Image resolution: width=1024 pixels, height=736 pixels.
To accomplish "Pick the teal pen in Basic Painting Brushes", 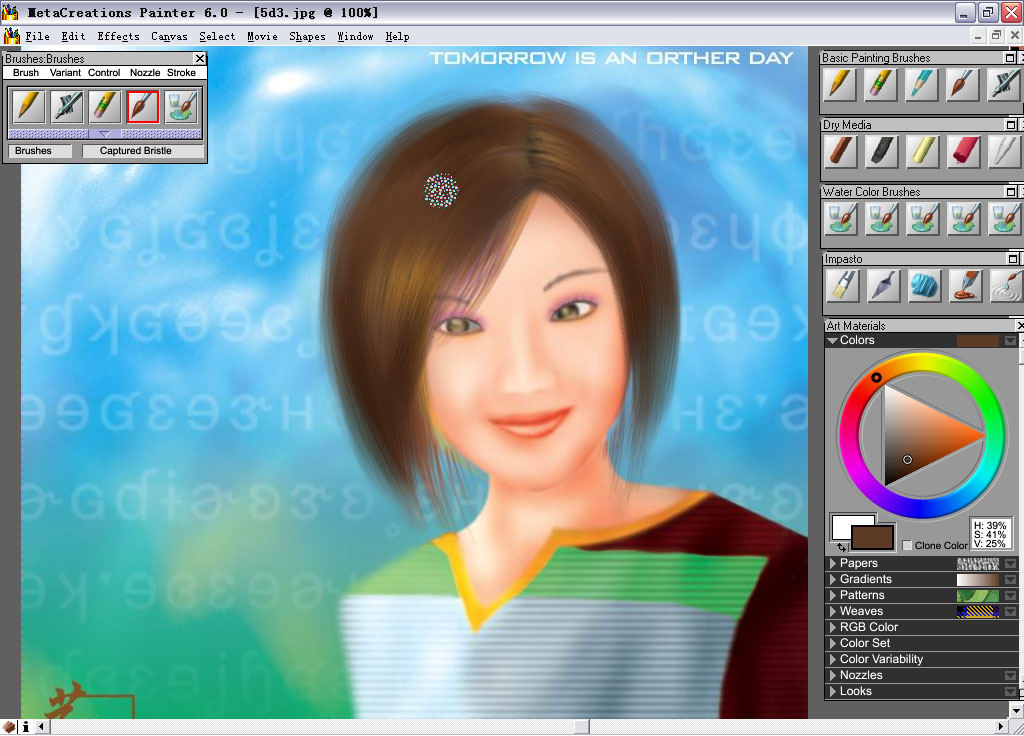I will tap(921, 85).
